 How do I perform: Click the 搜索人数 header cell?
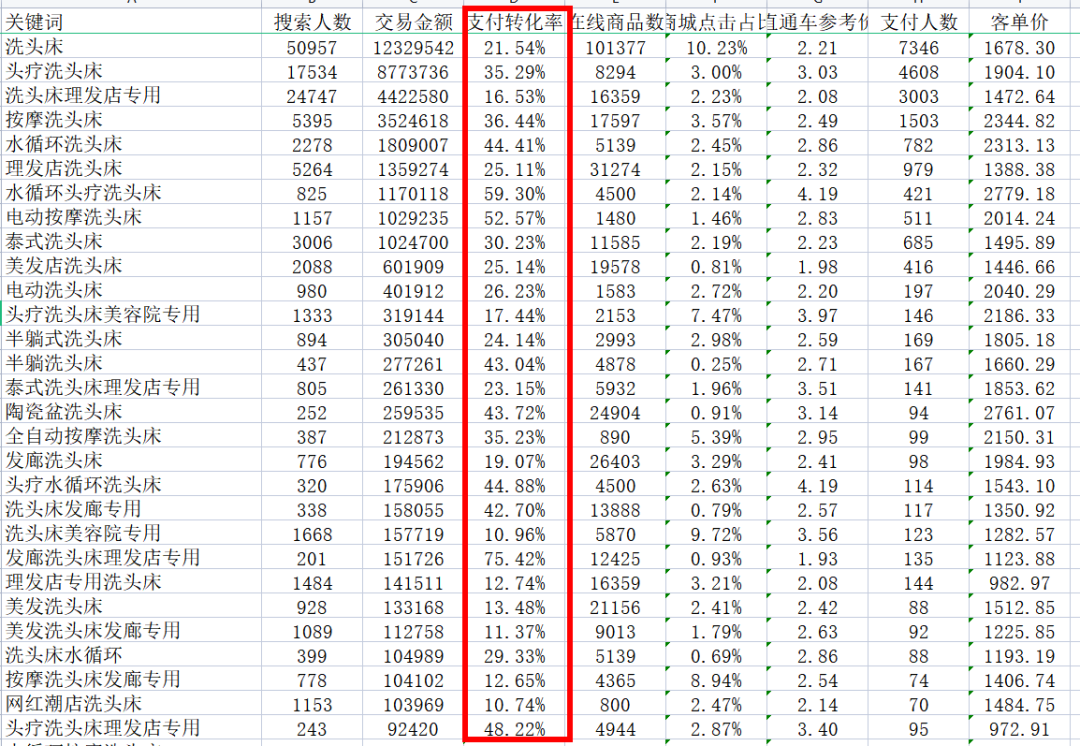click(x=313, y=22)
